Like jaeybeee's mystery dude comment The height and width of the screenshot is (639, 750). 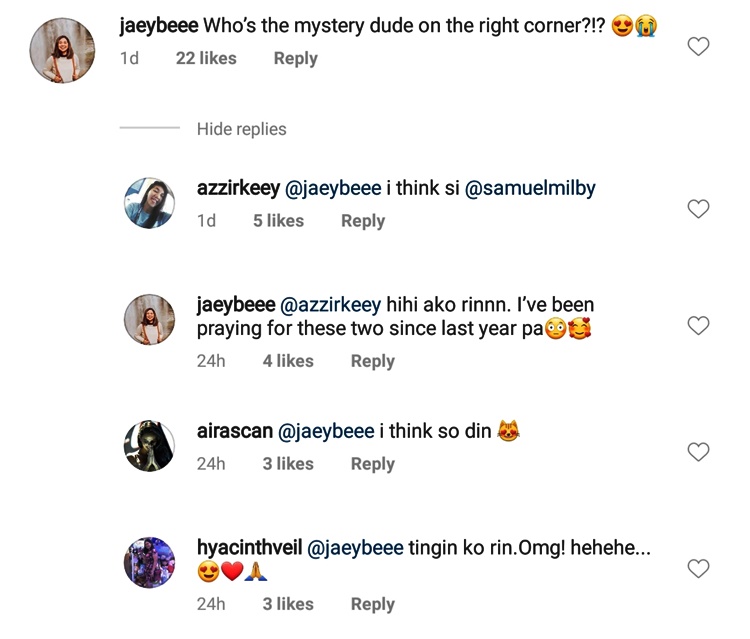click(699, 46)
